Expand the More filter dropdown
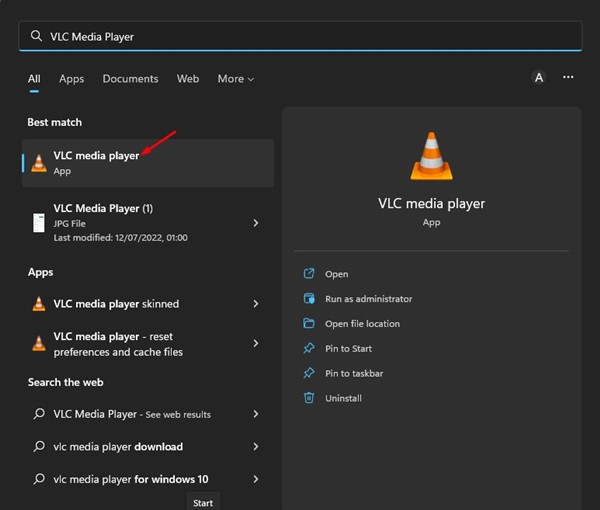This screenshot has width=600, height=510. pyautogui.click(x=236, y=79)
